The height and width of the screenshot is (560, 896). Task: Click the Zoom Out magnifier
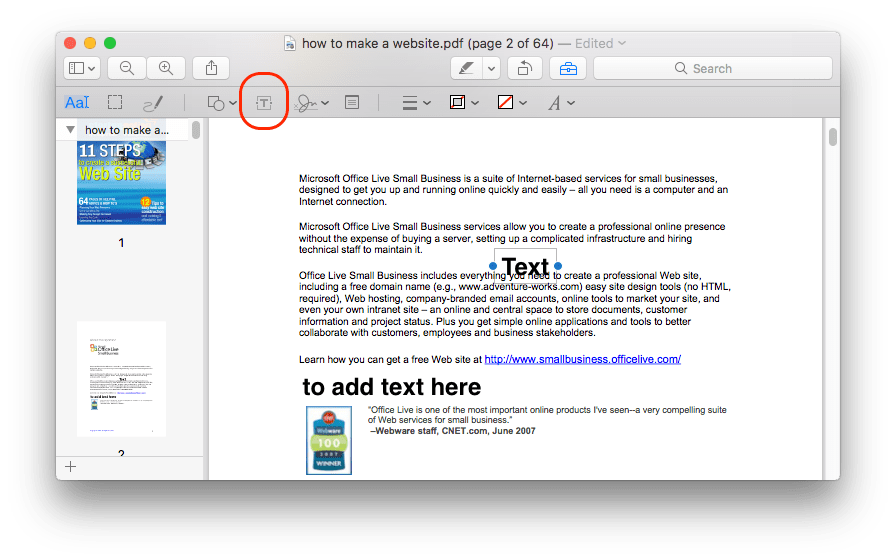tap(127, 69)
